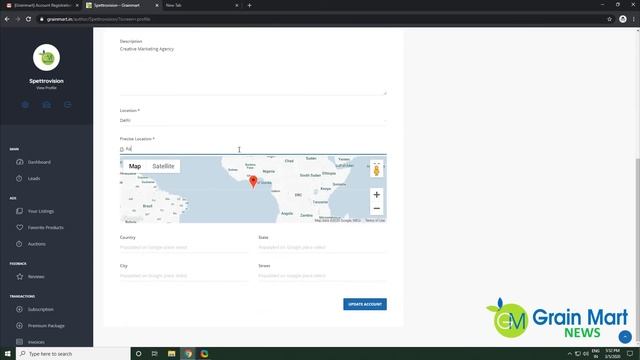This screenshot has height=360, width=640.
Task: Open the Windows Start menu
Action: pos(8,353)
